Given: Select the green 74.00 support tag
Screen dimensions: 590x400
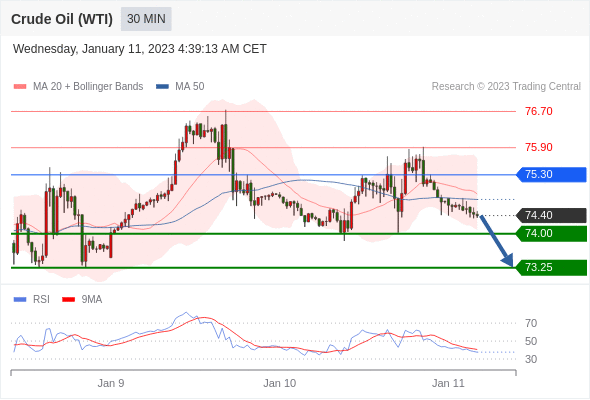Looking at the screenshot, I should click(x=552, y=234).
